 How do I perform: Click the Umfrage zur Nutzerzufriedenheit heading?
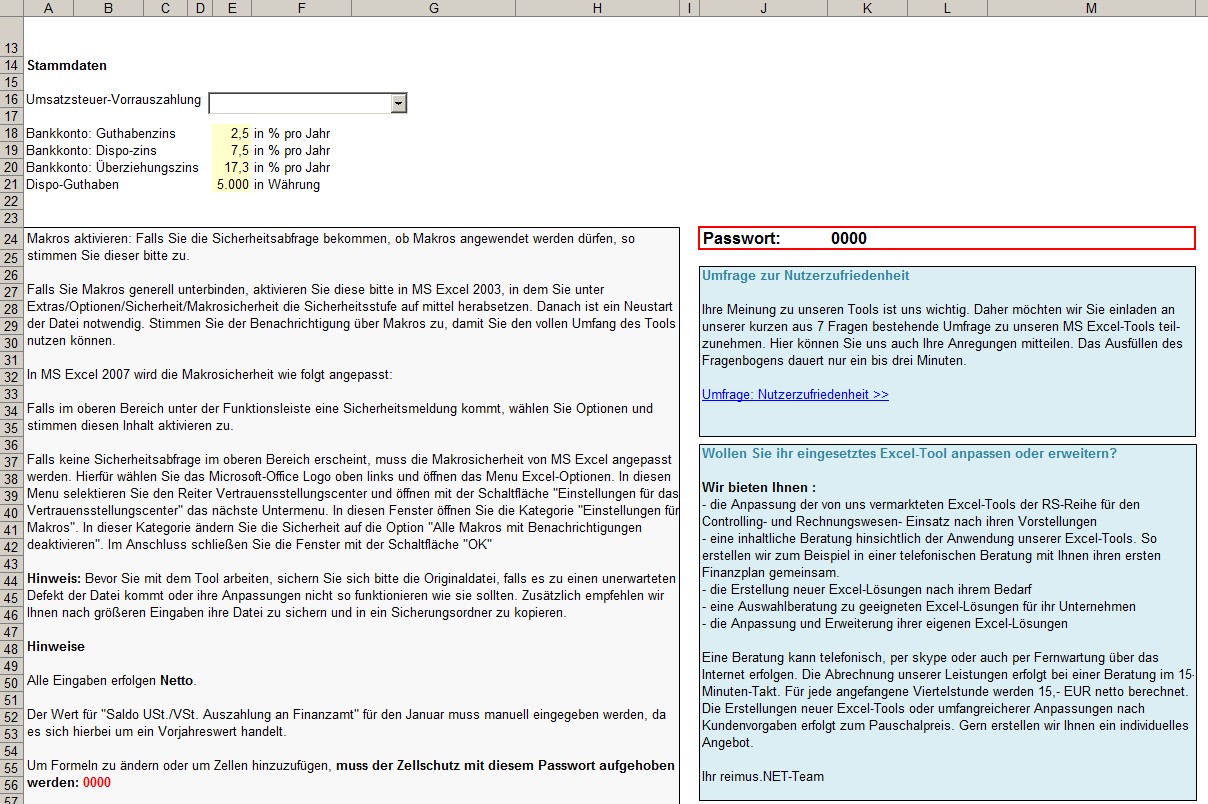pos(805,276)
